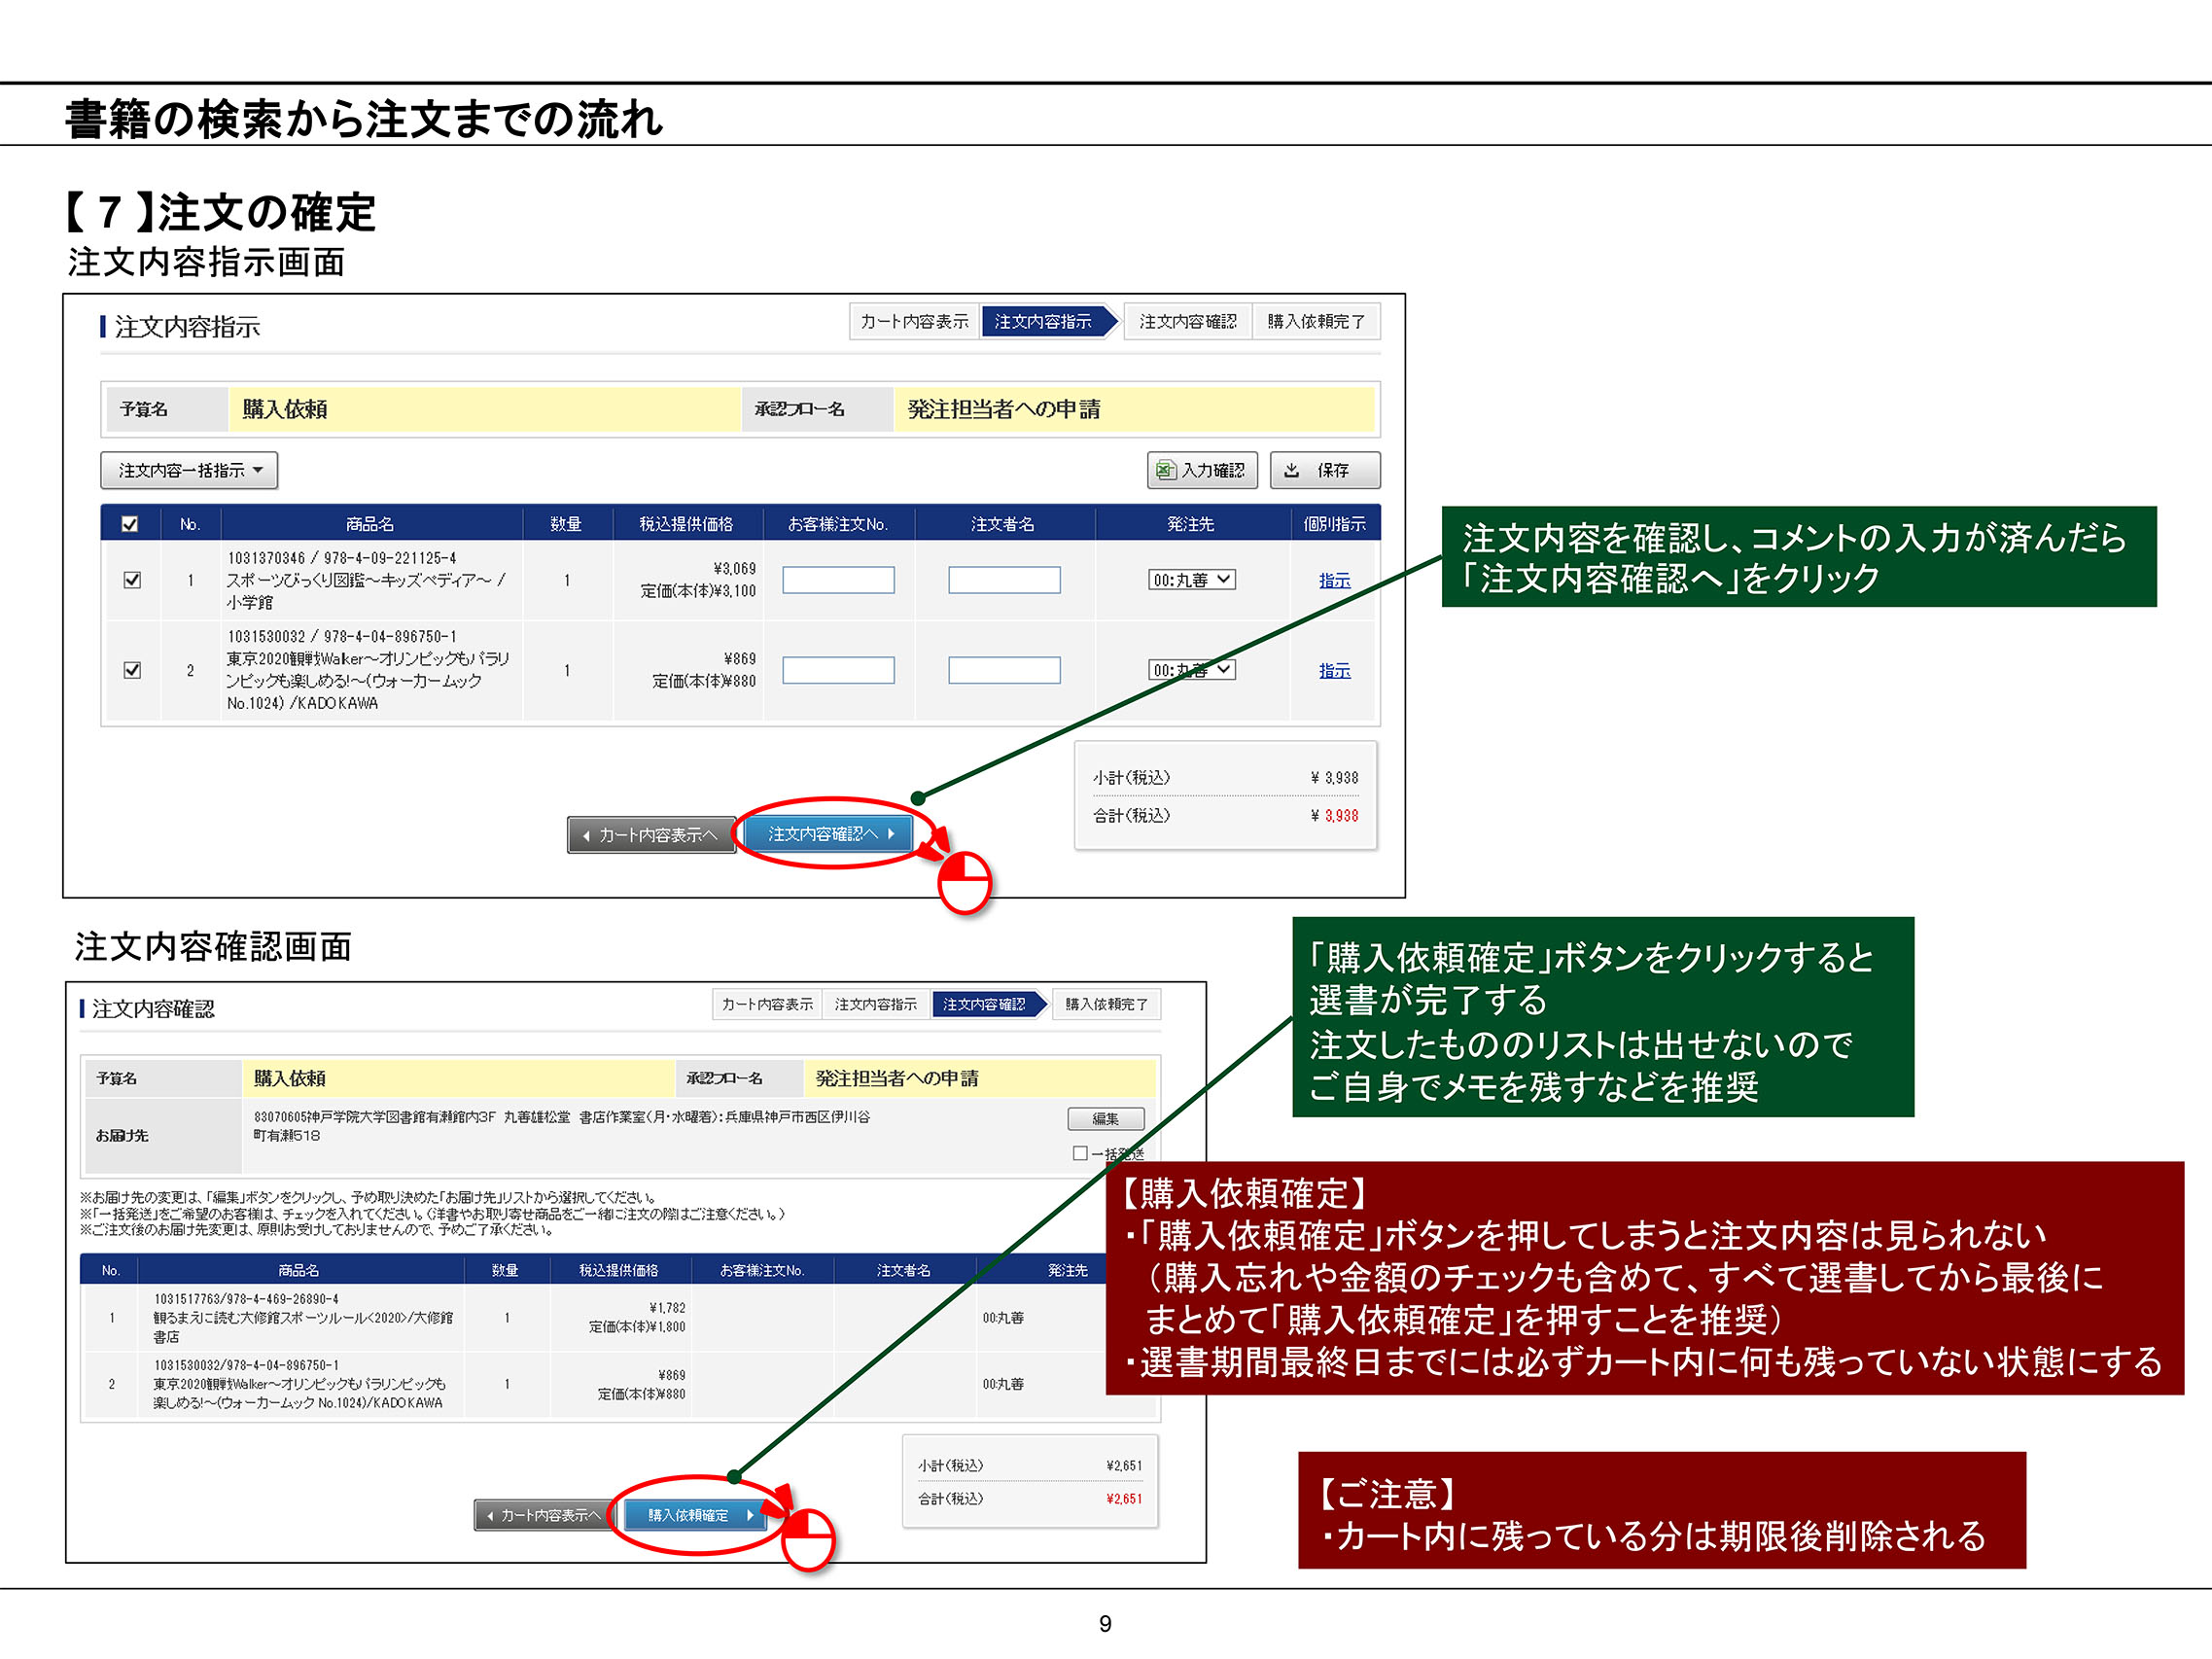This screenshot has height=1659, width=2212.
Task: Click the 保存 download icon button
Action: click(1324, 470)
